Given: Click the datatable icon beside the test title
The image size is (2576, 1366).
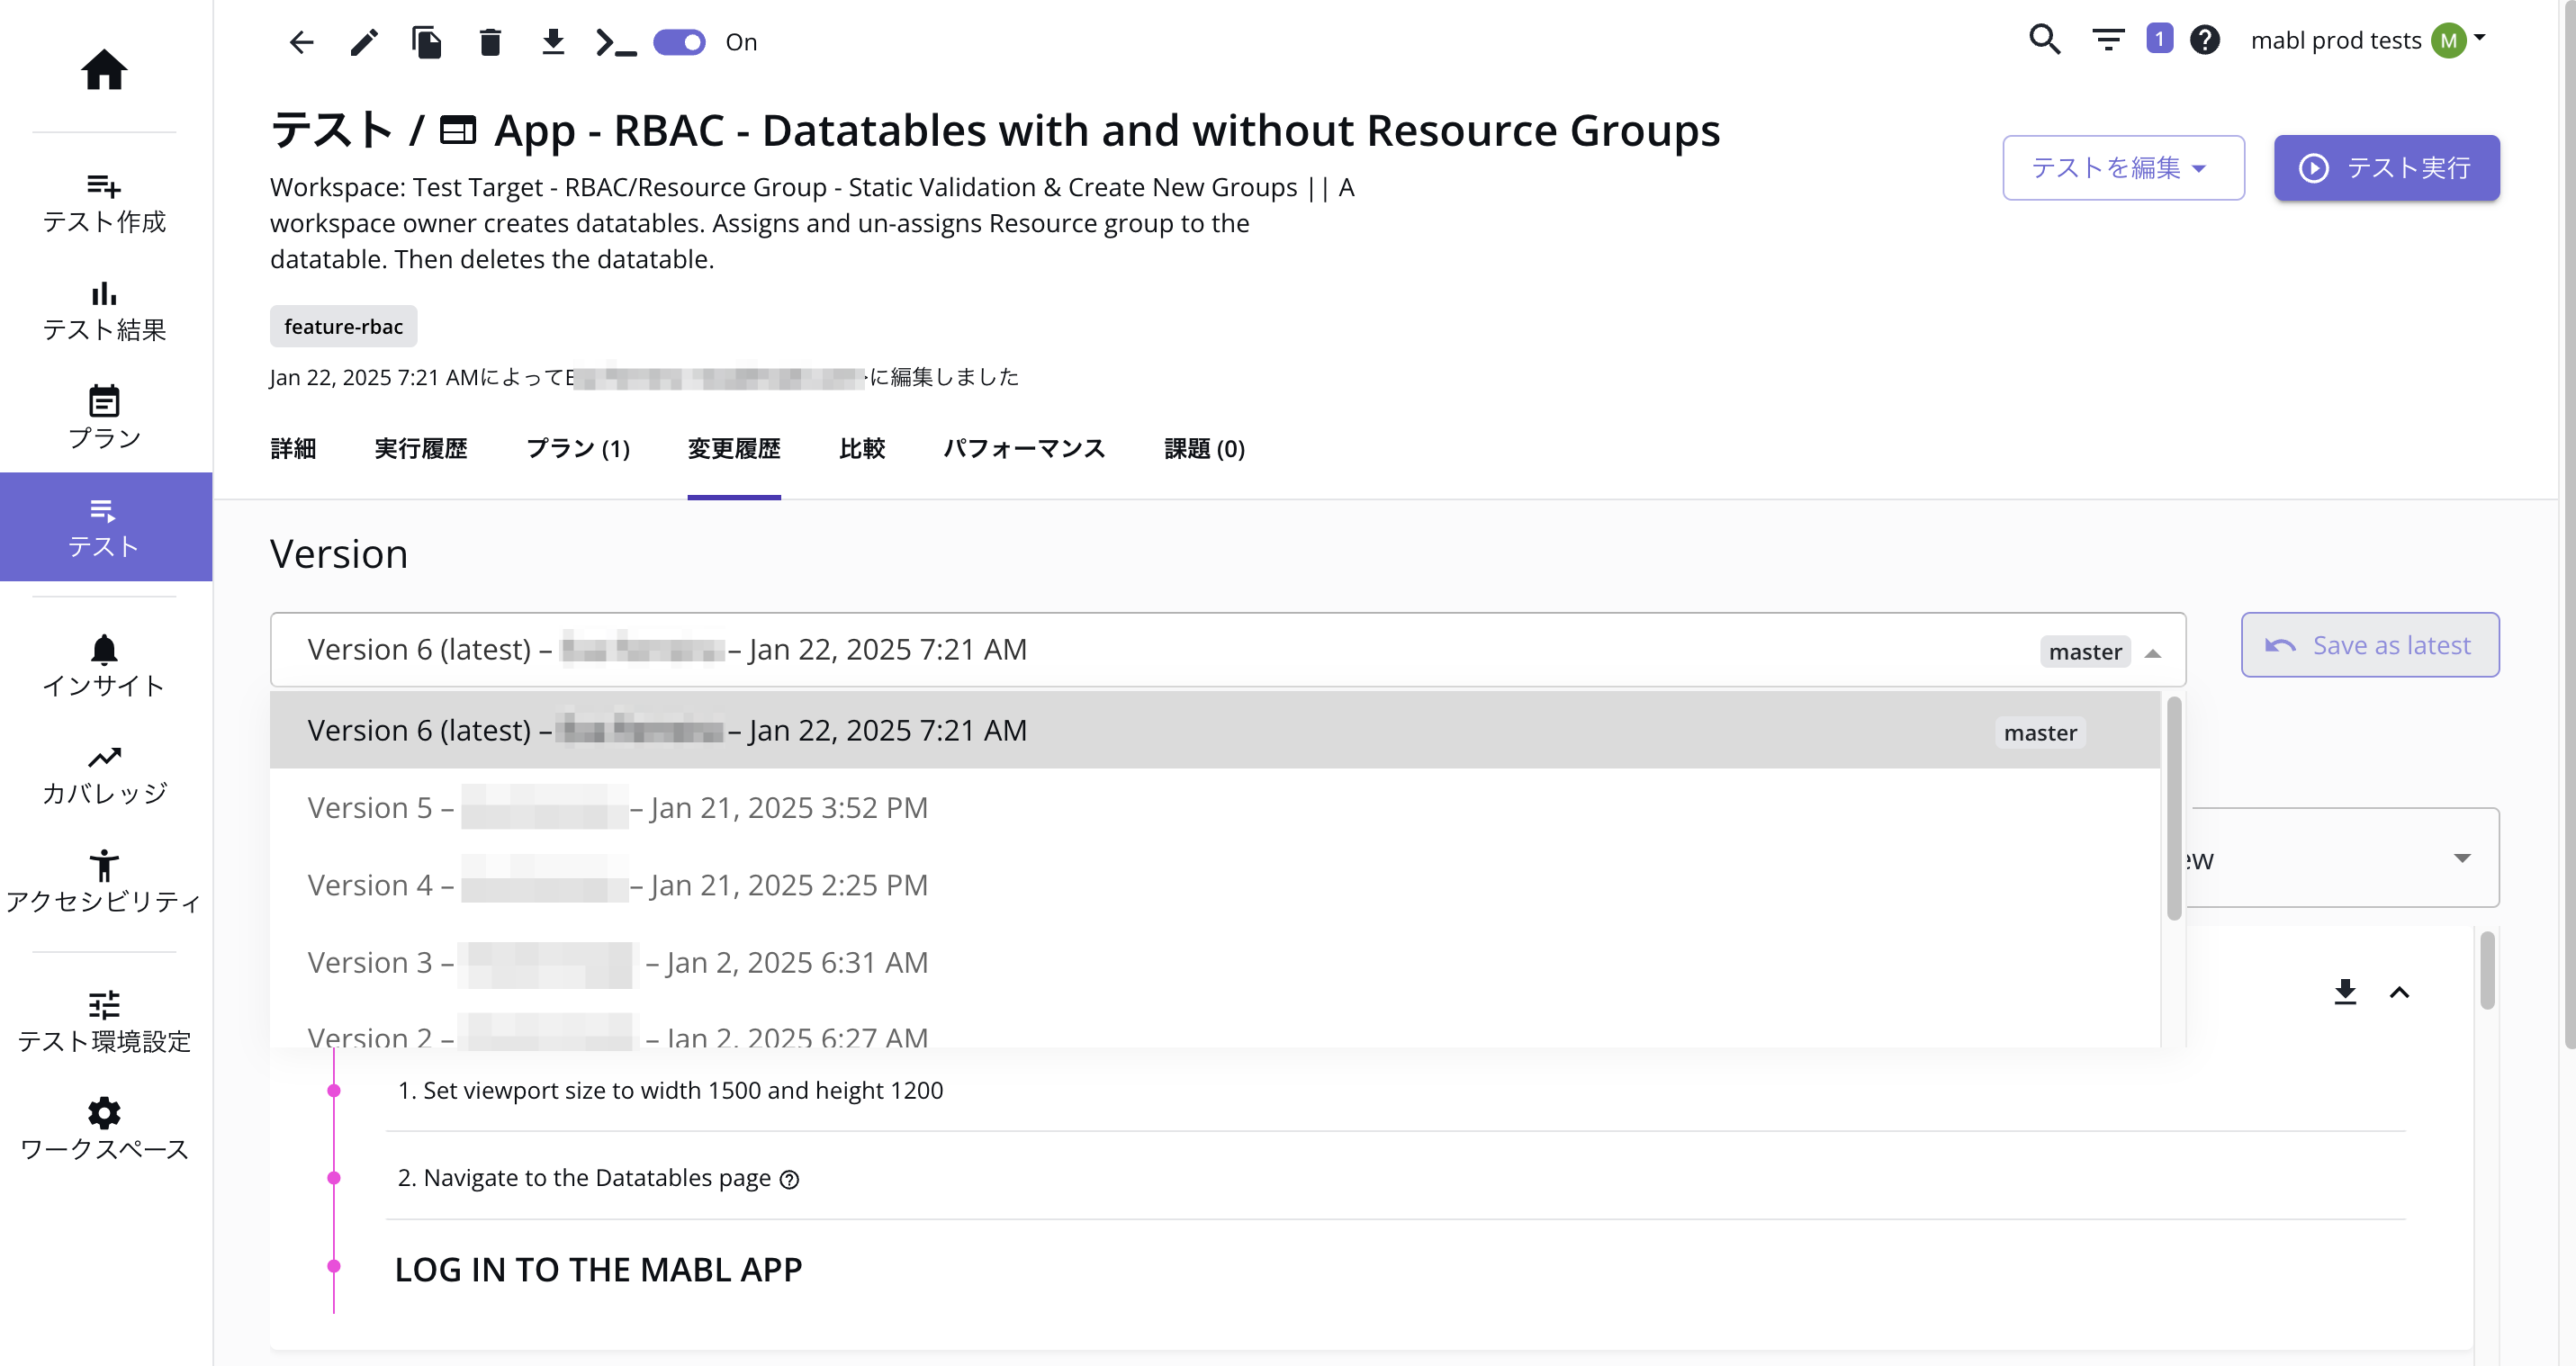Looking at the screenshot, I should pyautogui.click(x=458, y=130).
